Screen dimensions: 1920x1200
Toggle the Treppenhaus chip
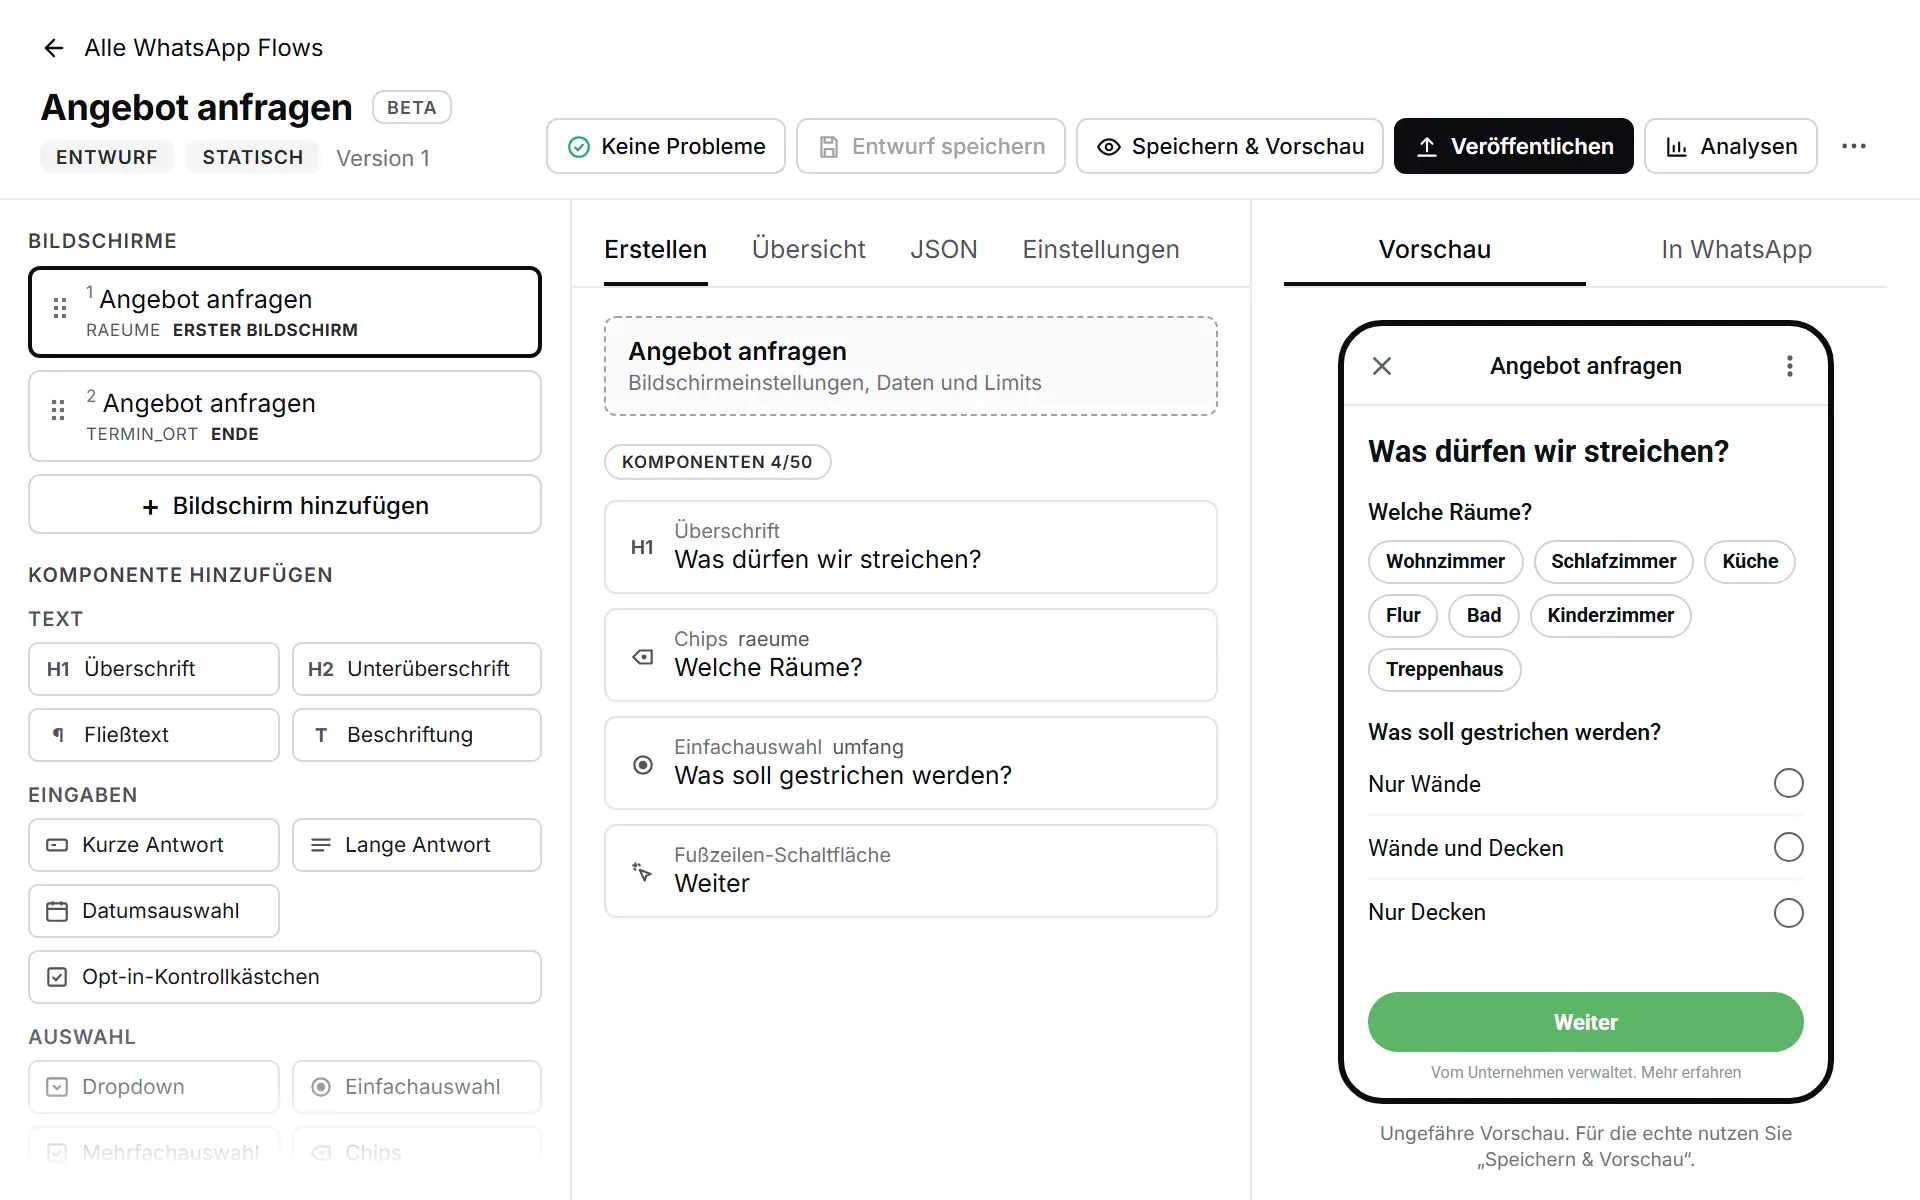click(x=1444, y=669)
